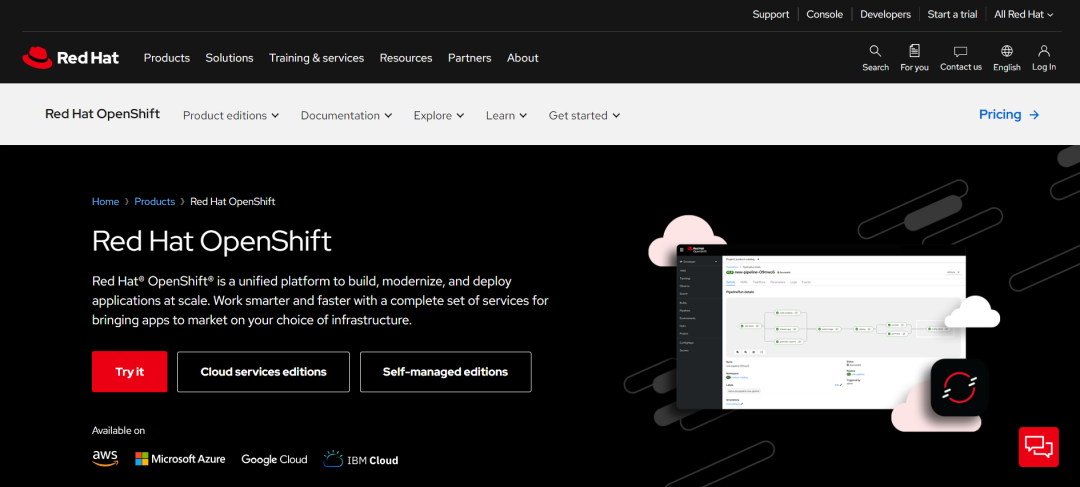The width and height of the screenshot is (1080, 487).
Task: Click the Red Hat OpenShift breadcrumb text
Action: point(233,202)
